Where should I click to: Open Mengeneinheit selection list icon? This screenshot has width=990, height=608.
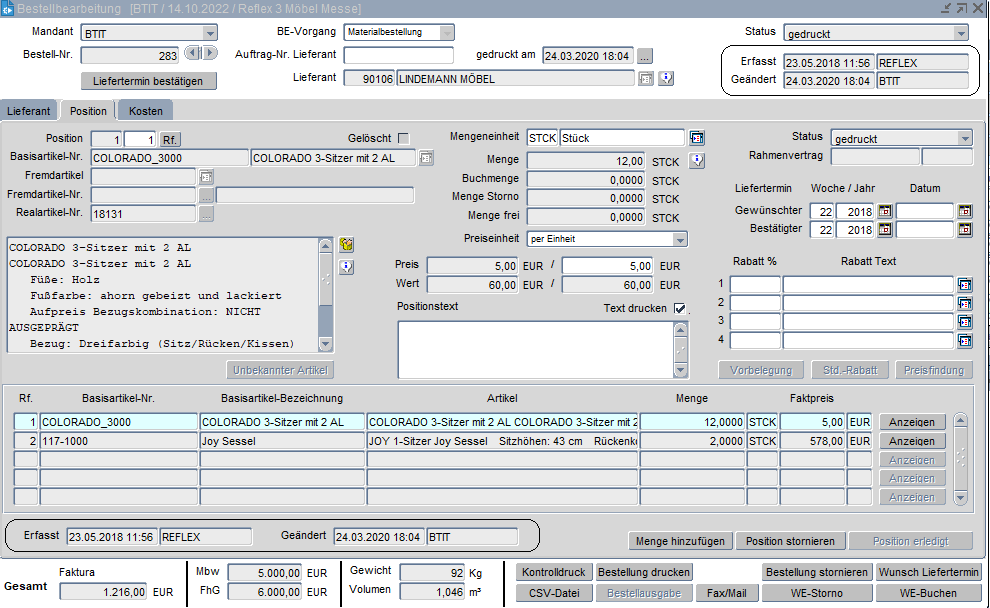coord(697,138)
